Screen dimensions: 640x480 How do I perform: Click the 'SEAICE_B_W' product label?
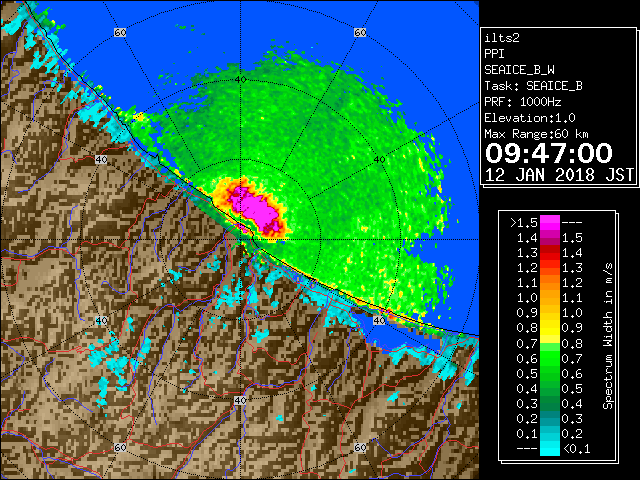(519, 70)
